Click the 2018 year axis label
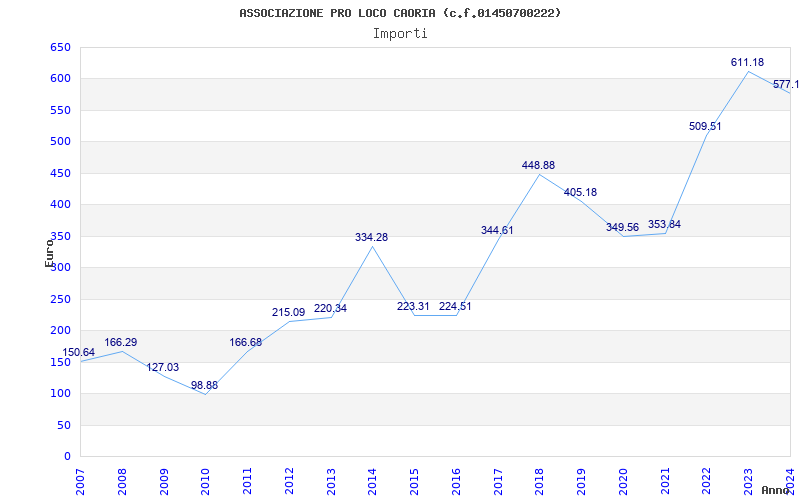Screen dimensions: 800x500 540,482
